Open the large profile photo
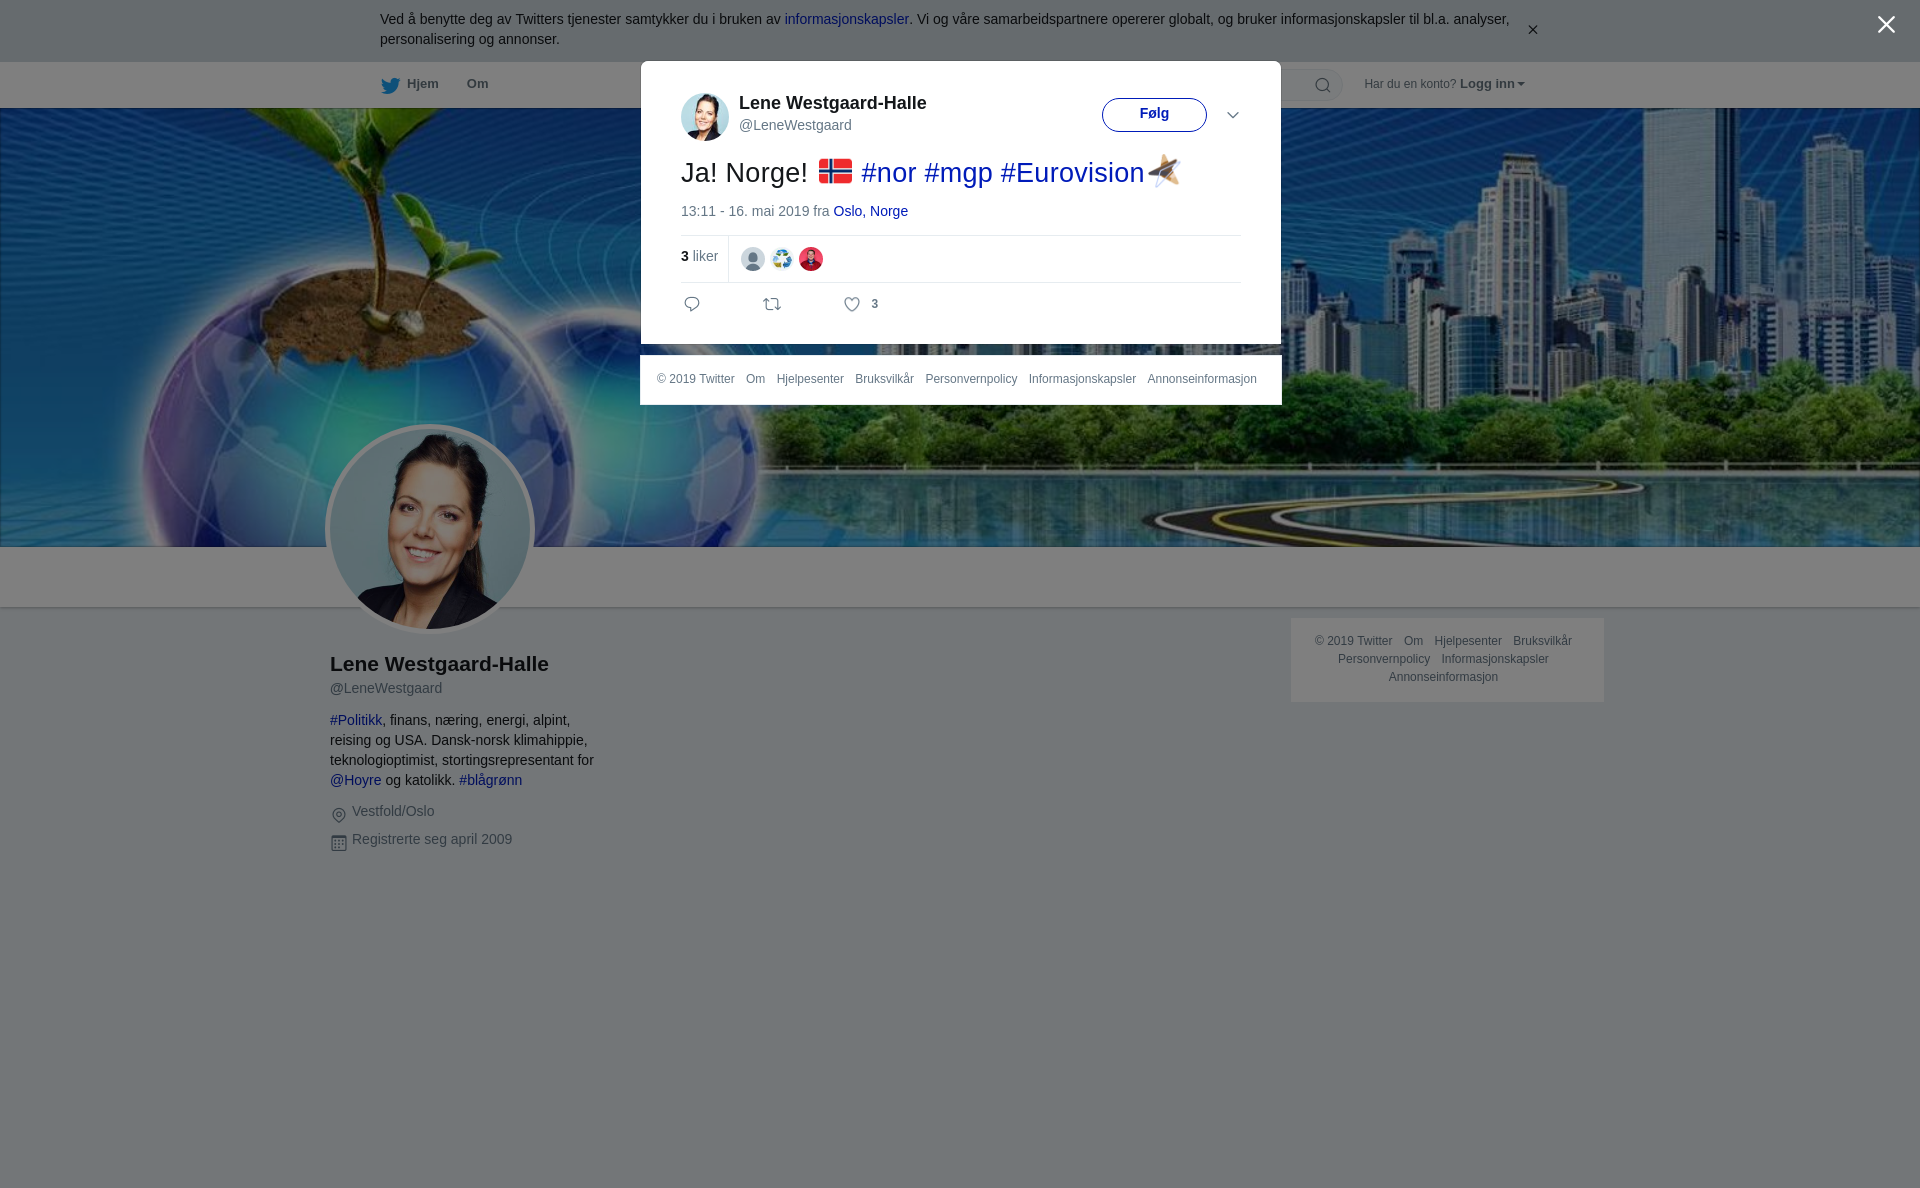The height and width of the screenshot is (1188, 1920). pos(430,529)
